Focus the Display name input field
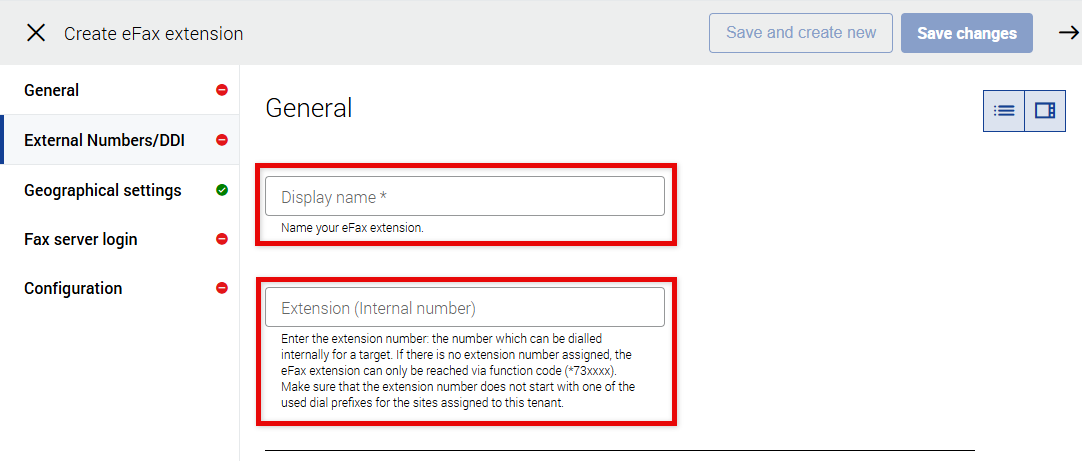 (464, 197)
